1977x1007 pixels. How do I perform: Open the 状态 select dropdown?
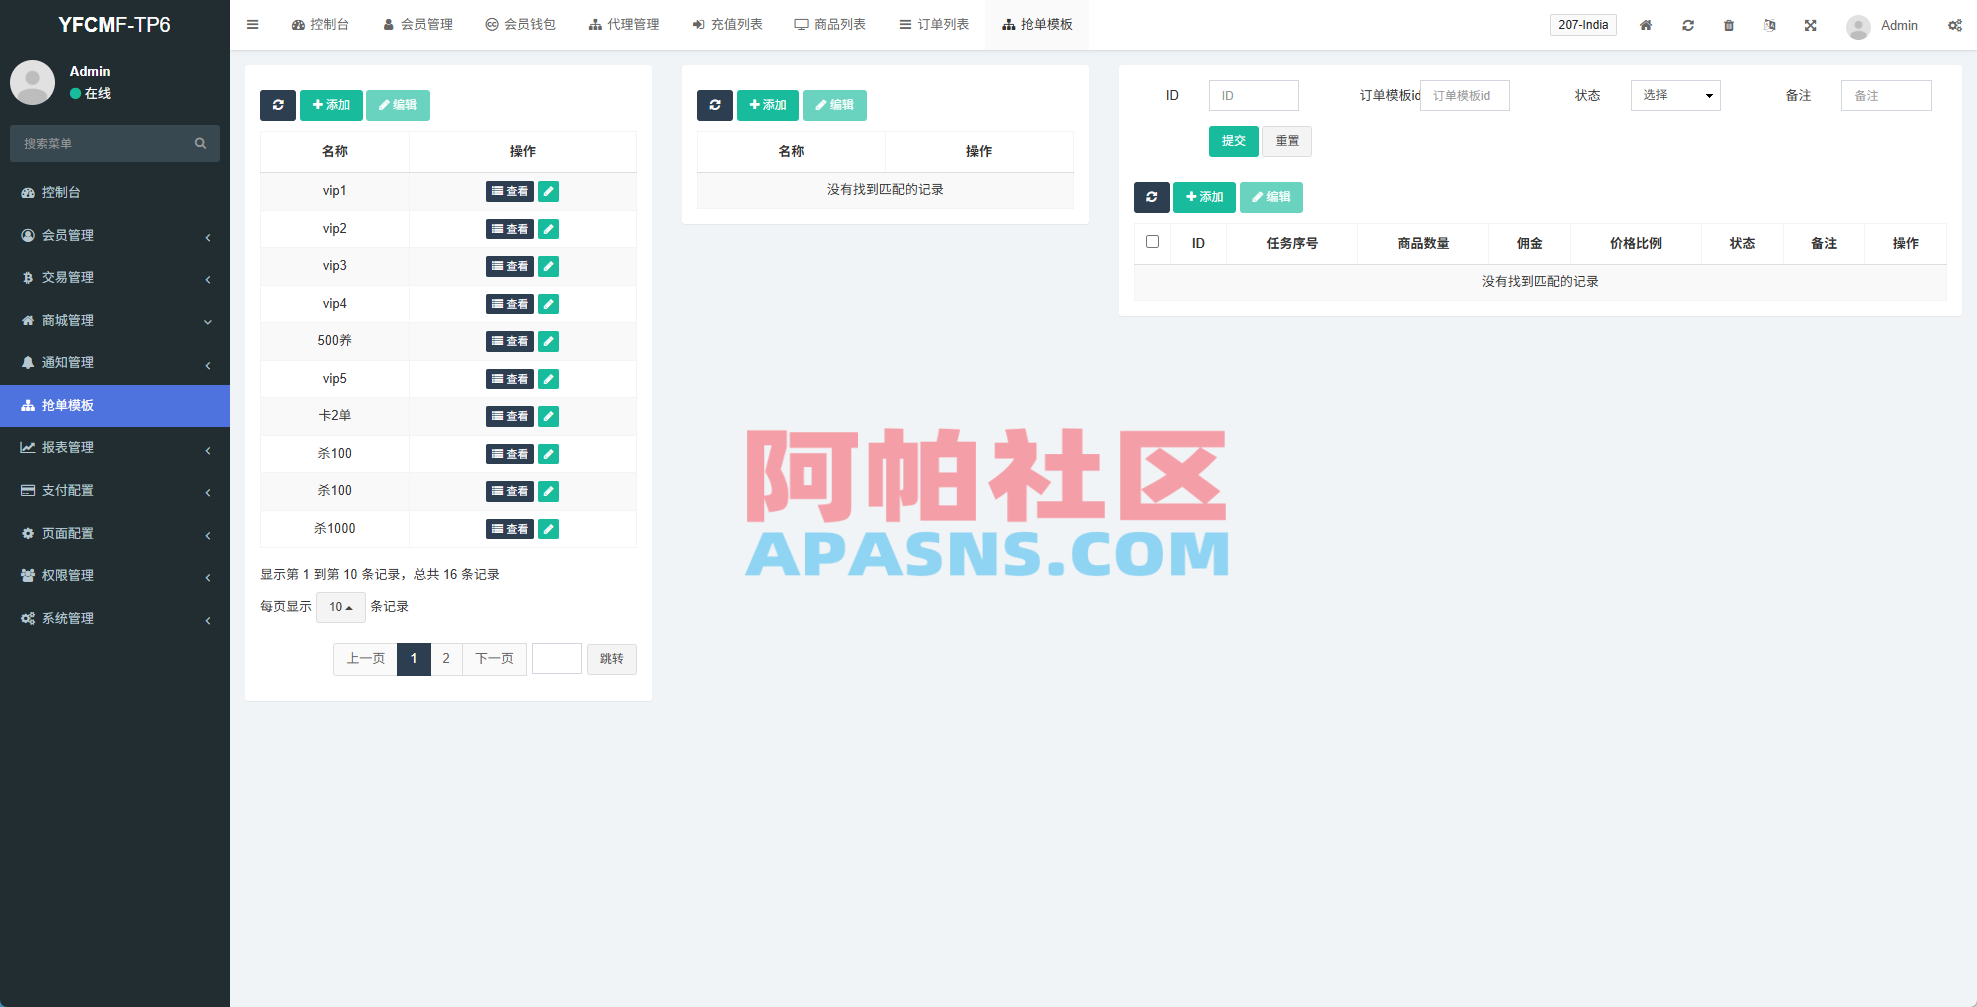1676,95
